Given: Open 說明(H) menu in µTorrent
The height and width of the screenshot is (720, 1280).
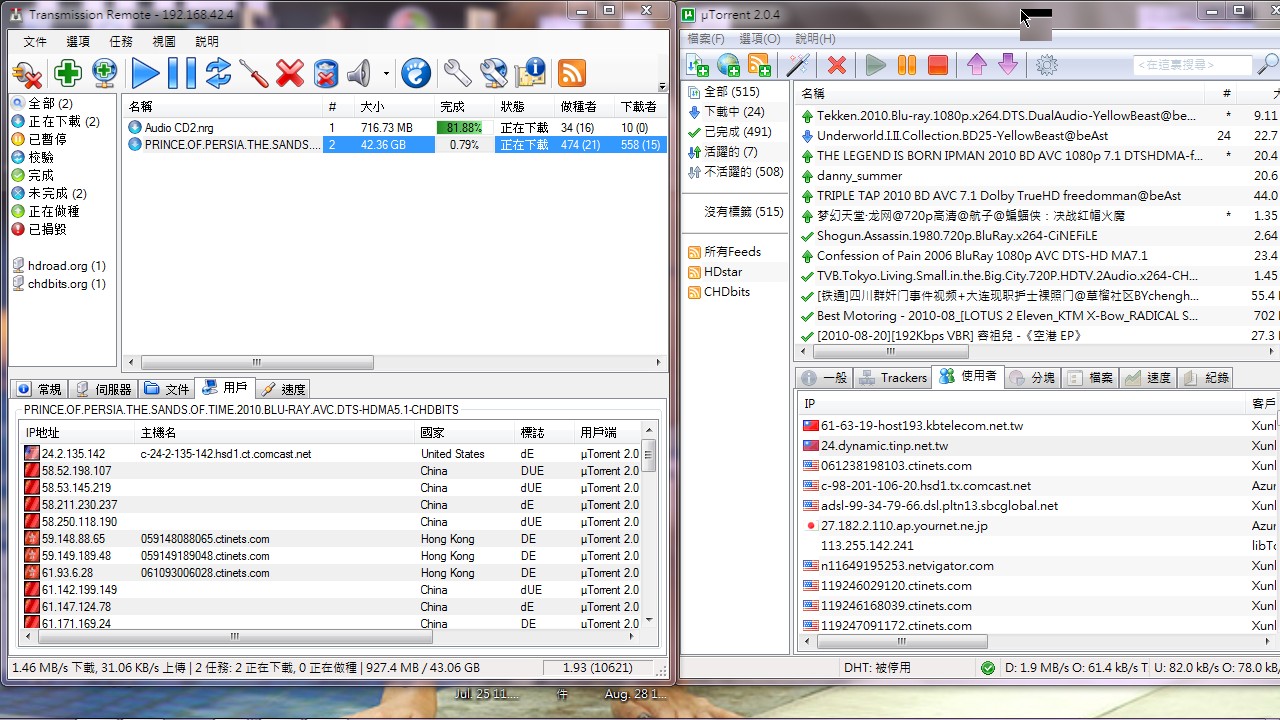Looking at the screenshot, I should pos(815,39).
